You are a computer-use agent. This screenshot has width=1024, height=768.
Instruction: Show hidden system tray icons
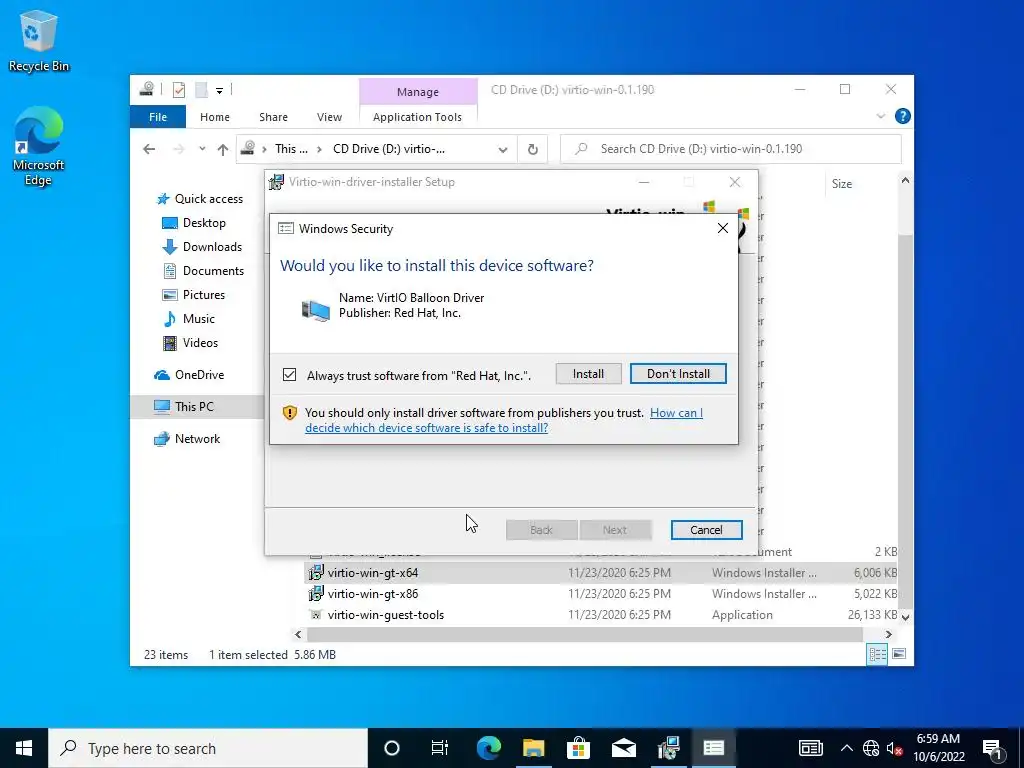coord(846,748)
